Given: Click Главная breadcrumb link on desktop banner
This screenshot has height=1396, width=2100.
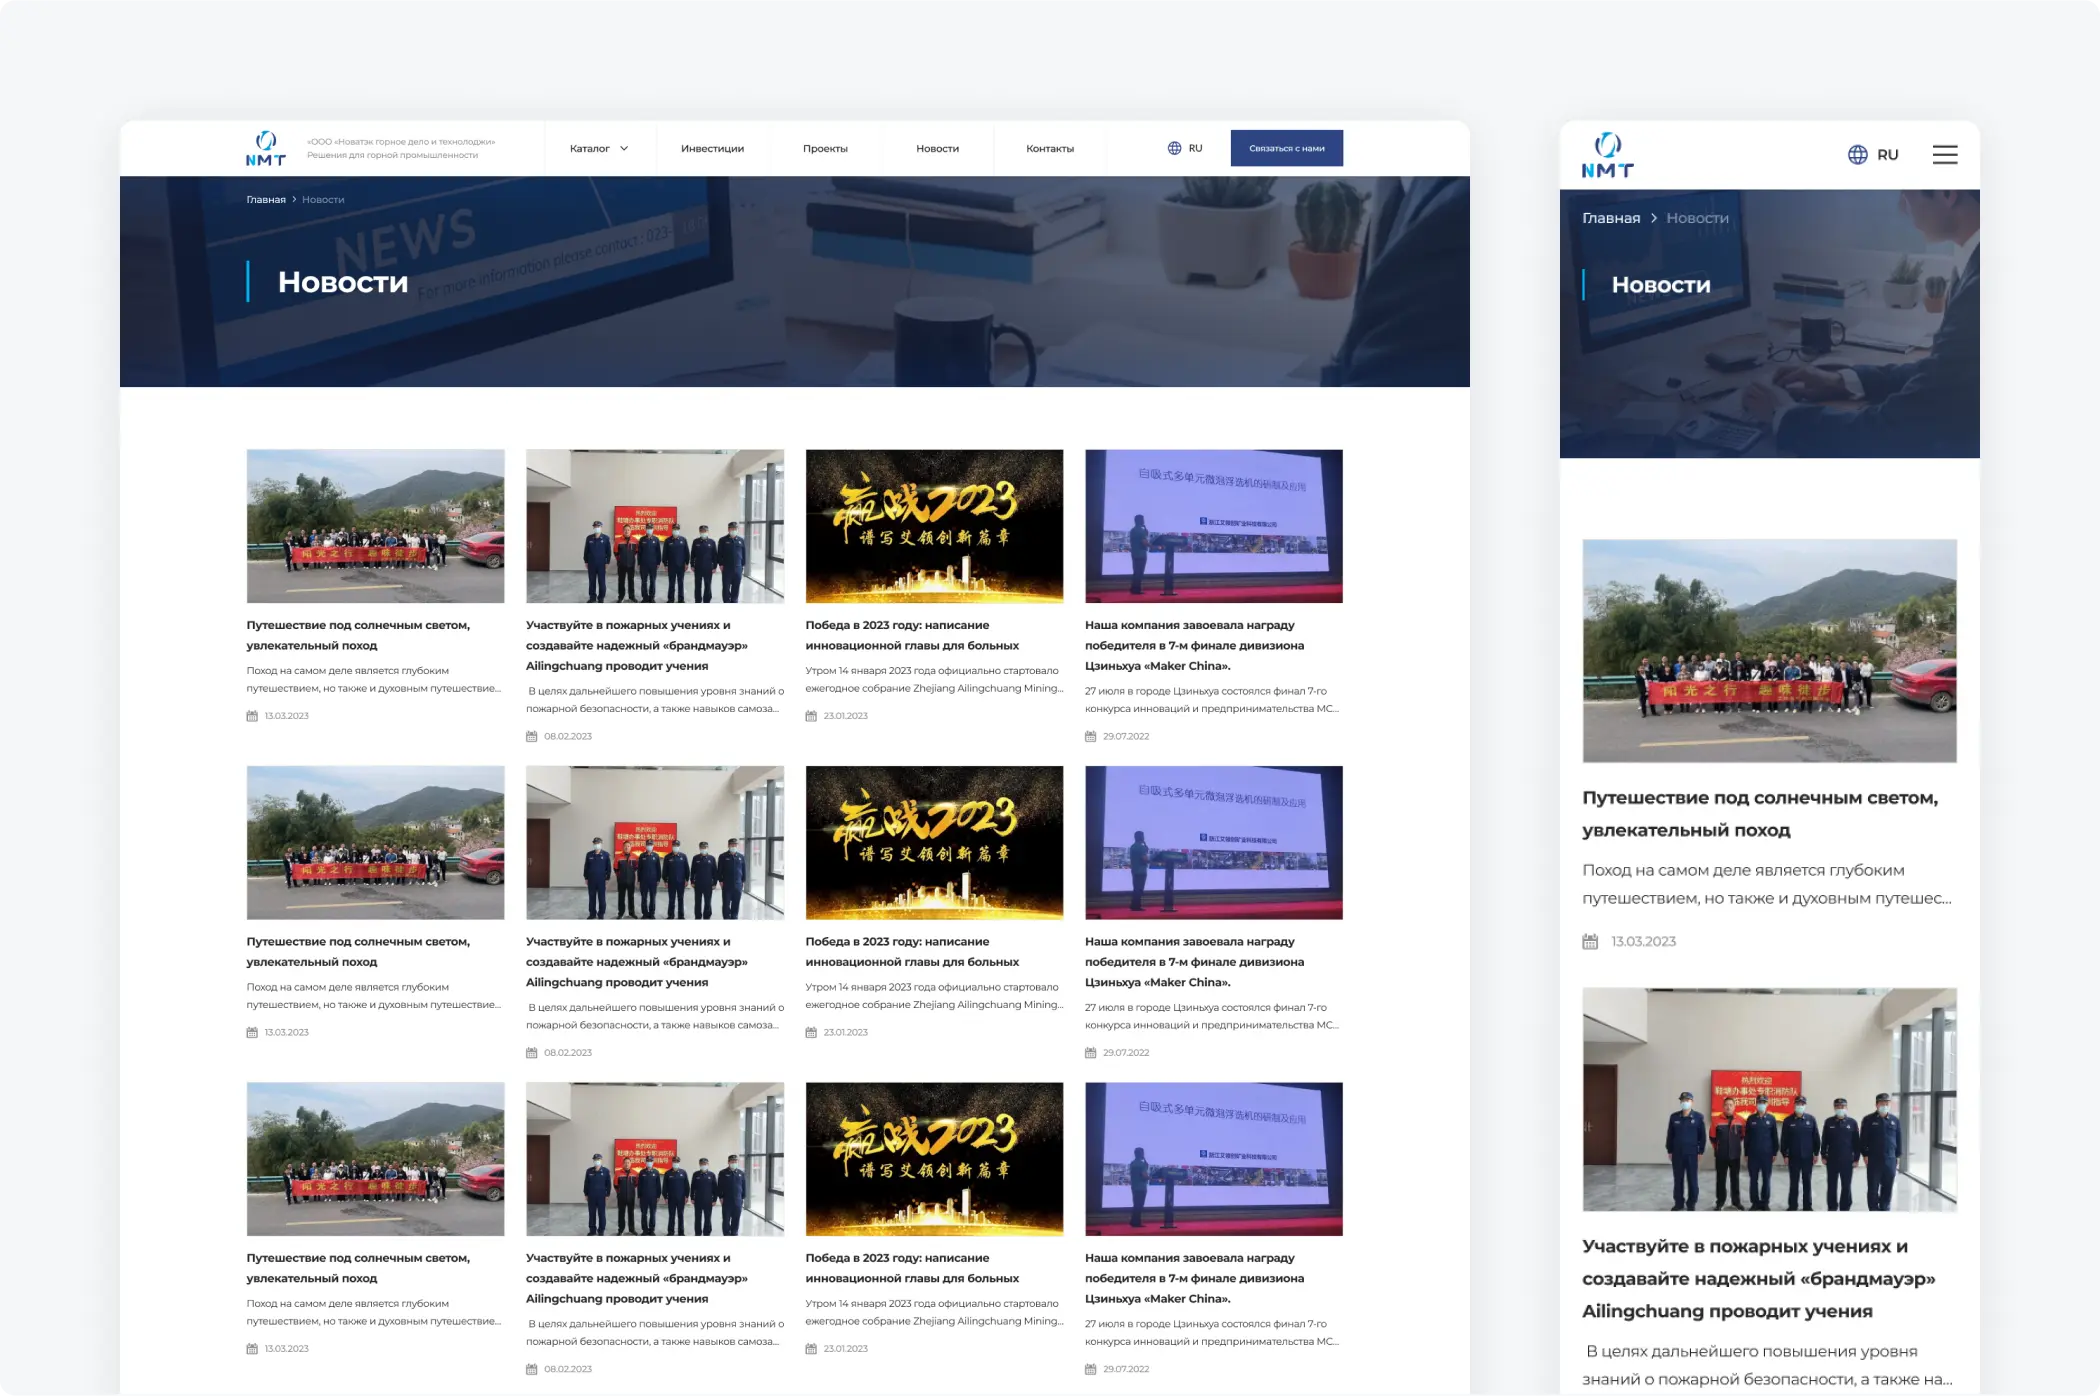Looking at the screenshot, I should [x=266, y=200].
